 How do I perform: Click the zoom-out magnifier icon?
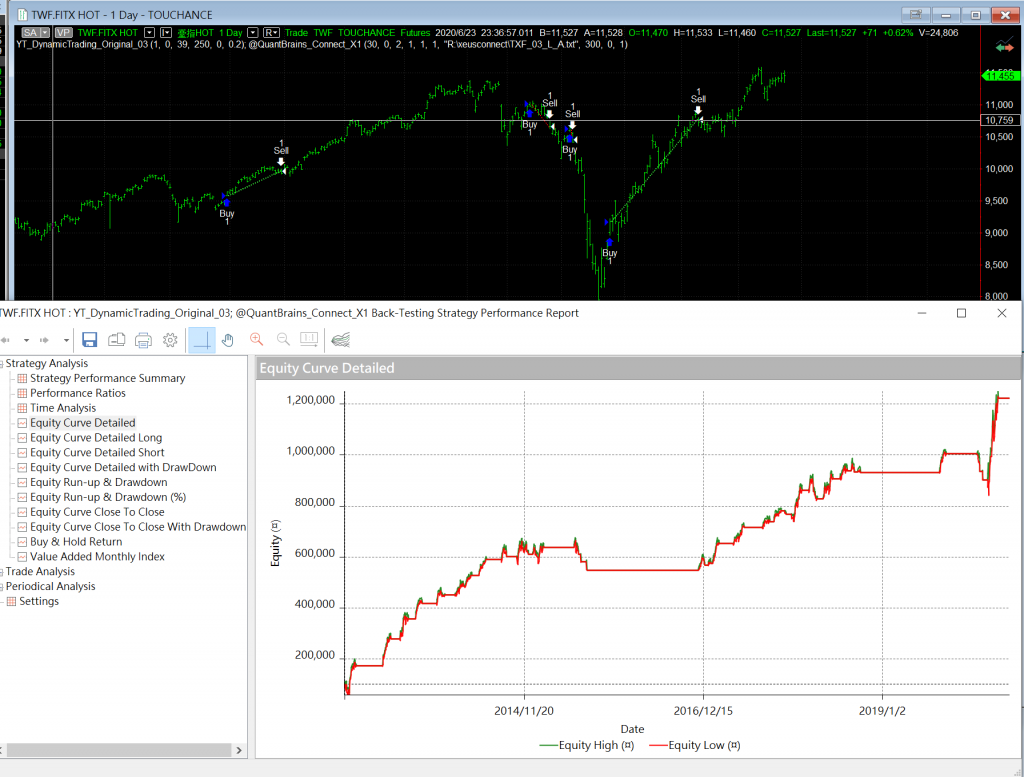point(283,340)
